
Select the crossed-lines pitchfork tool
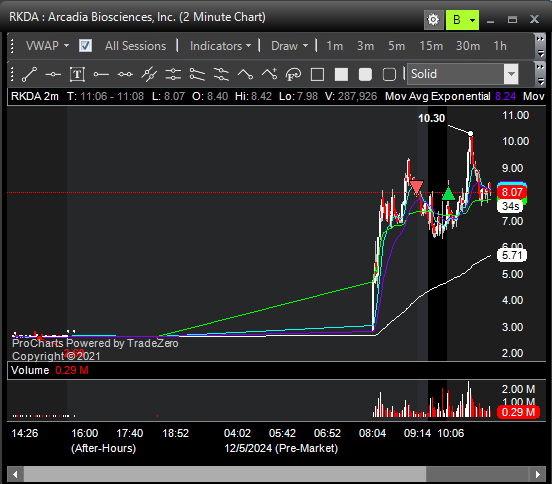pos(149,74)
